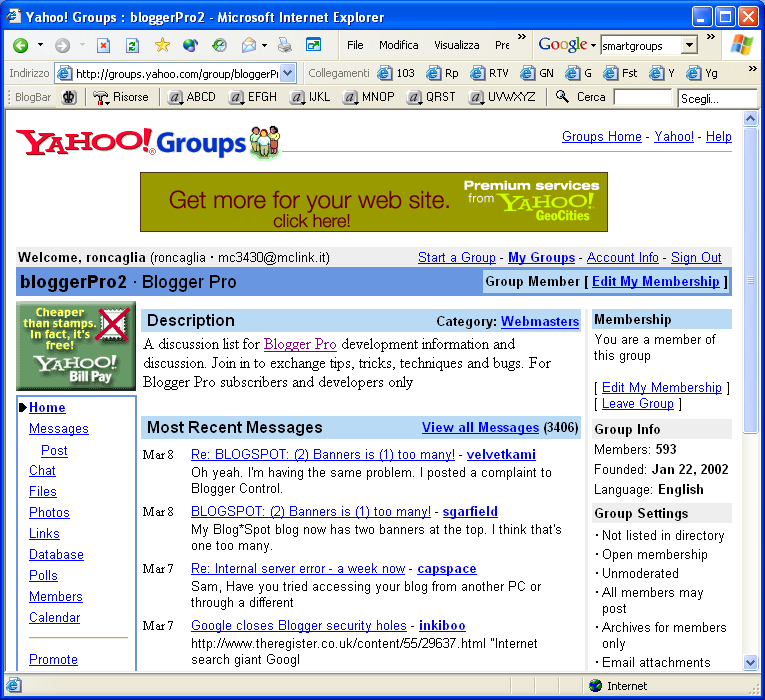The width and height of the screenshot is (765, 700).
Task: Click the Leave Group link
Action: pyautogui.click(x=638, y=403)
